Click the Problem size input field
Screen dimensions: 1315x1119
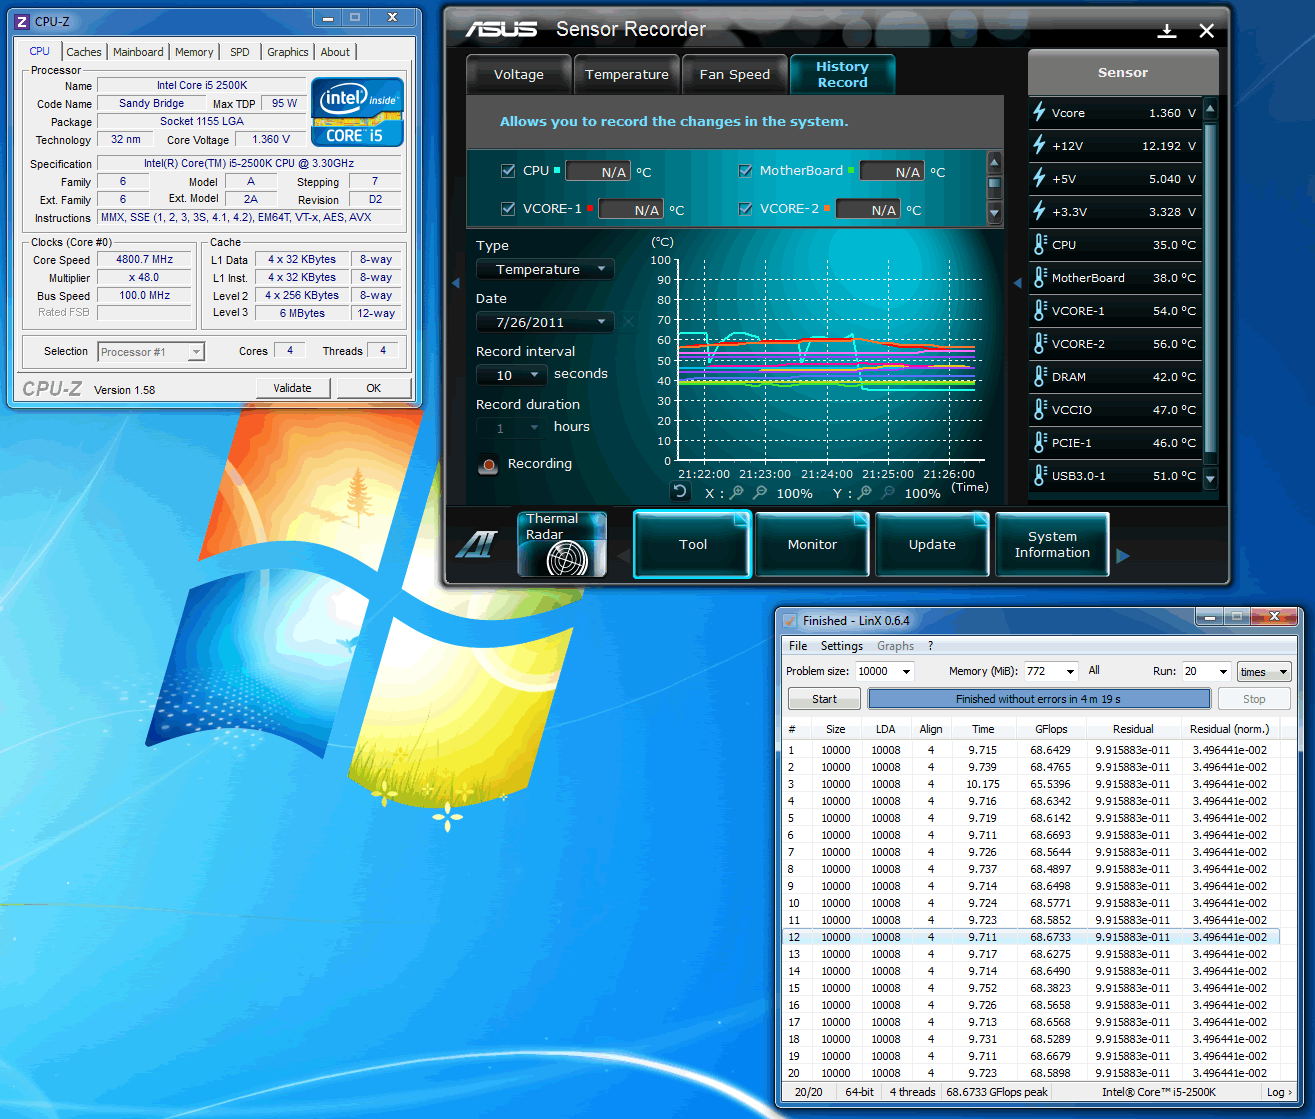point(884,671)
